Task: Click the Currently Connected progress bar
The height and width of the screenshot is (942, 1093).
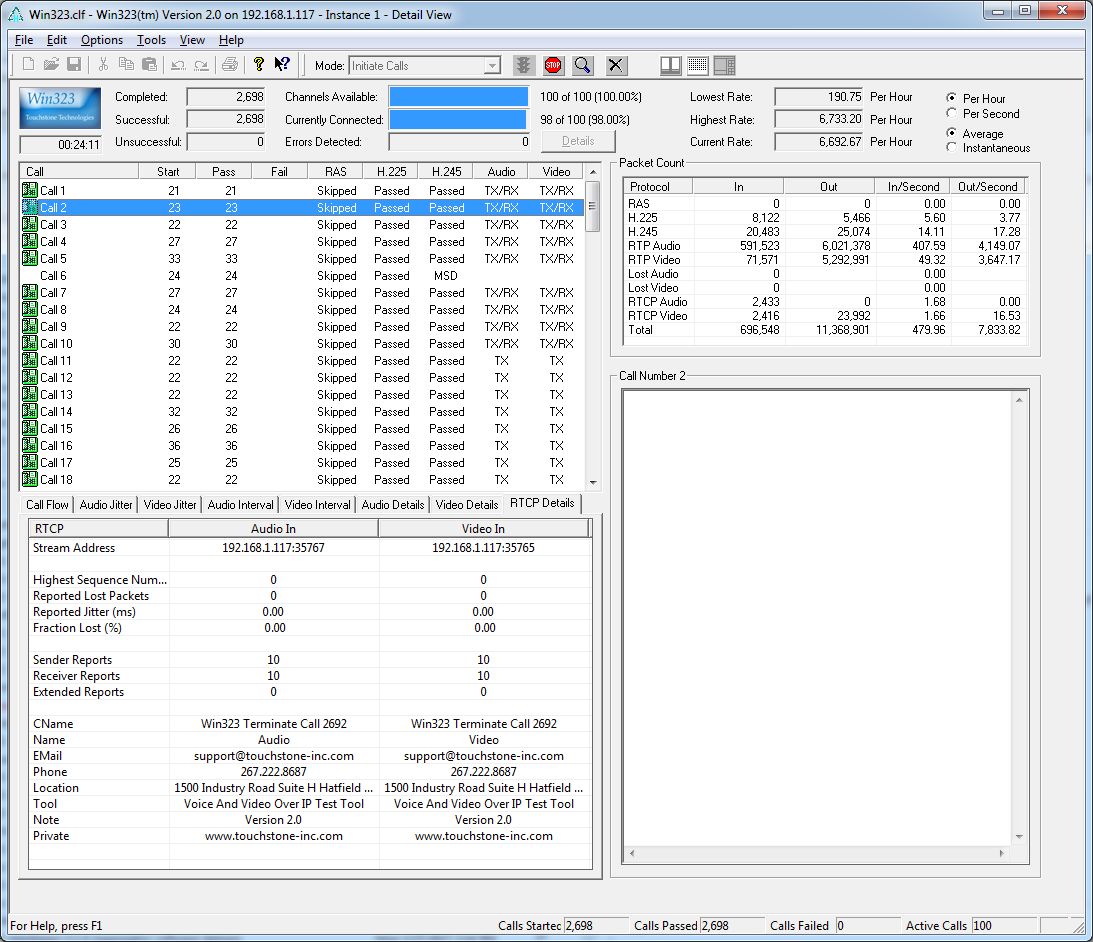Action: coord(458,119)
